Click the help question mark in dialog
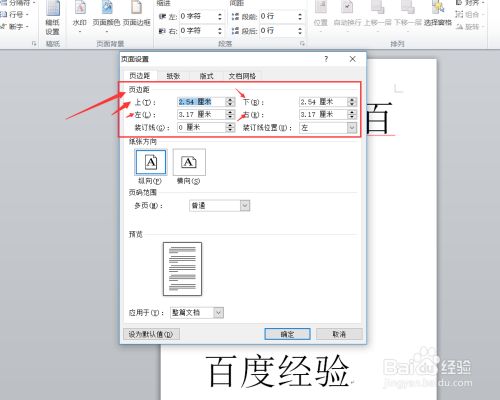 coord(326,59)
